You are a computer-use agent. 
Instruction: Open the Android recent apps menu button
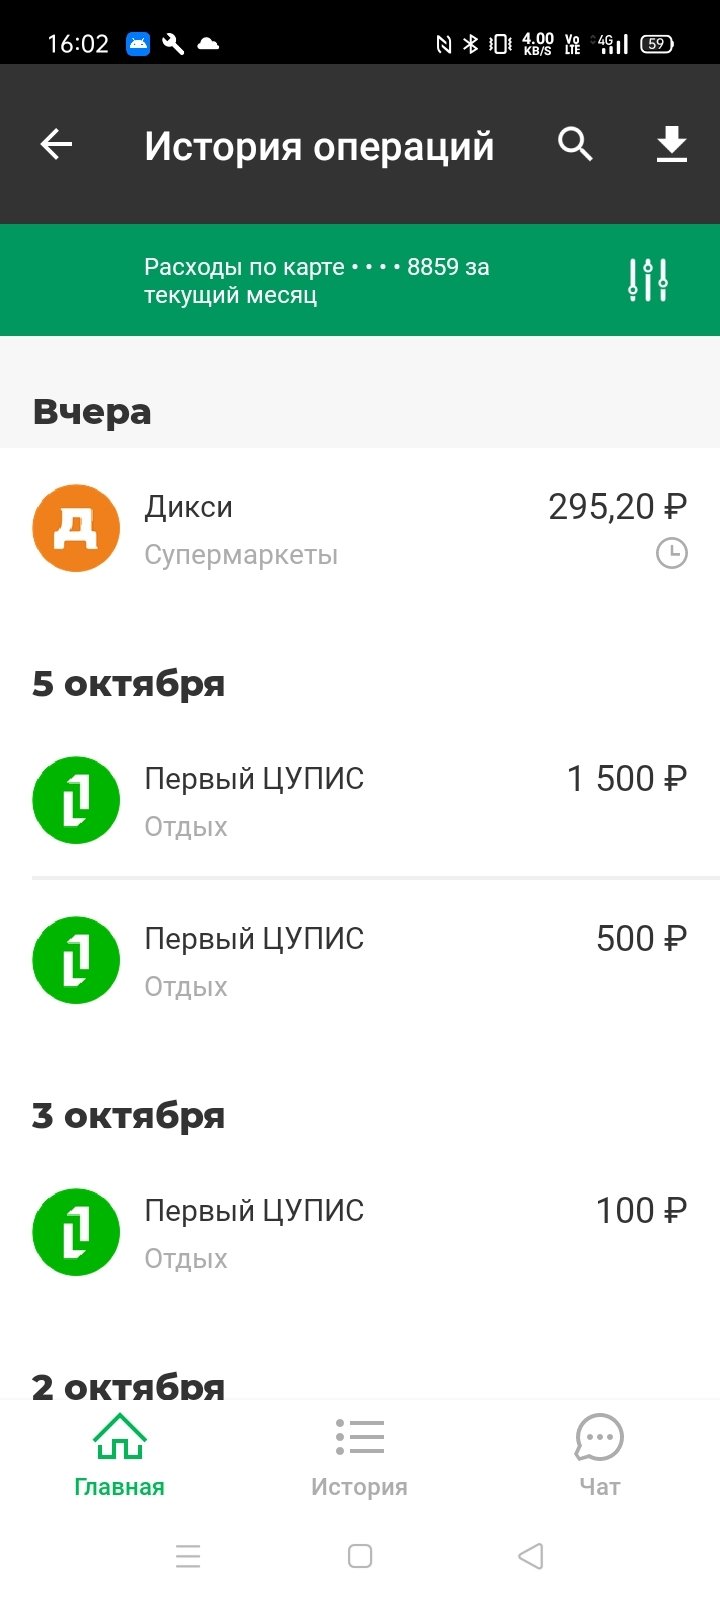click(x=188, y=1556)
